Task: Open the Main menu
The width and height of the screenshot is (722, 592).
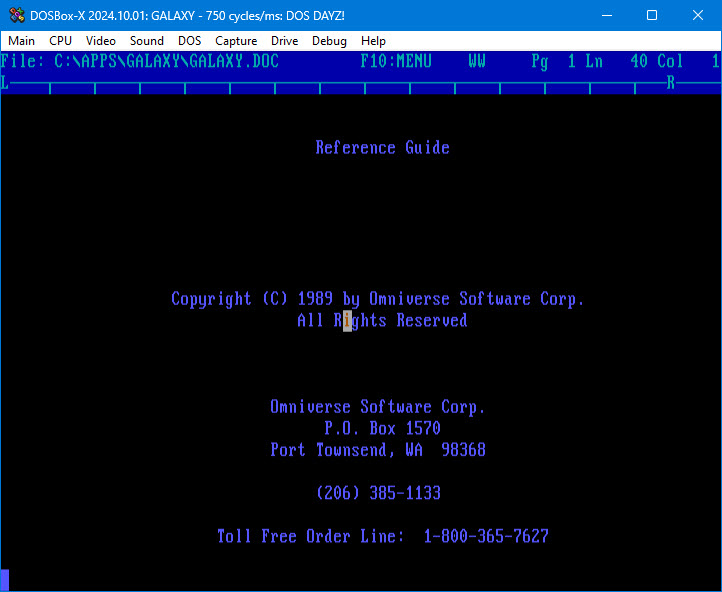Action: coord(21,41)
